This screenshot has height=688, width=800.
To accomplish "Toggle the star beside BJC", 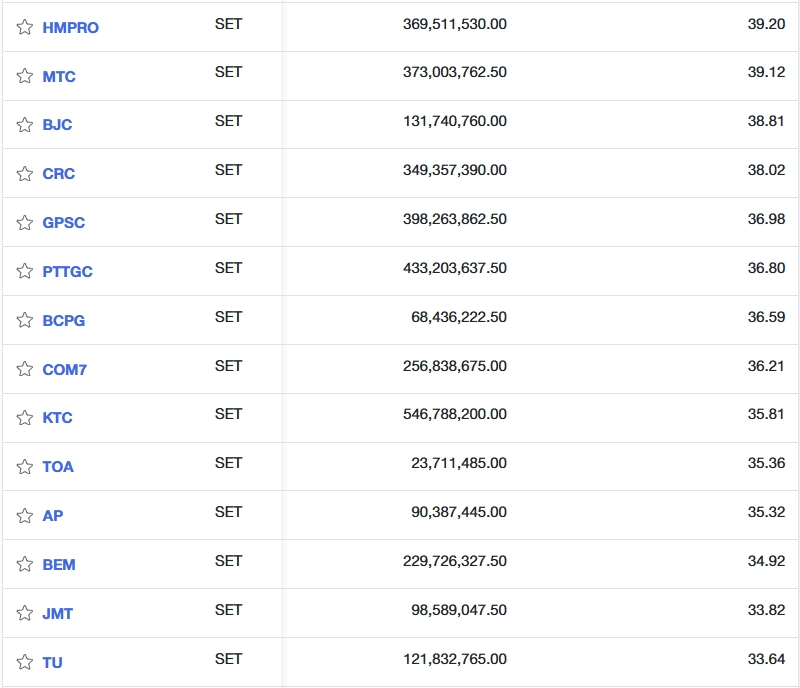I will [25, 125].
